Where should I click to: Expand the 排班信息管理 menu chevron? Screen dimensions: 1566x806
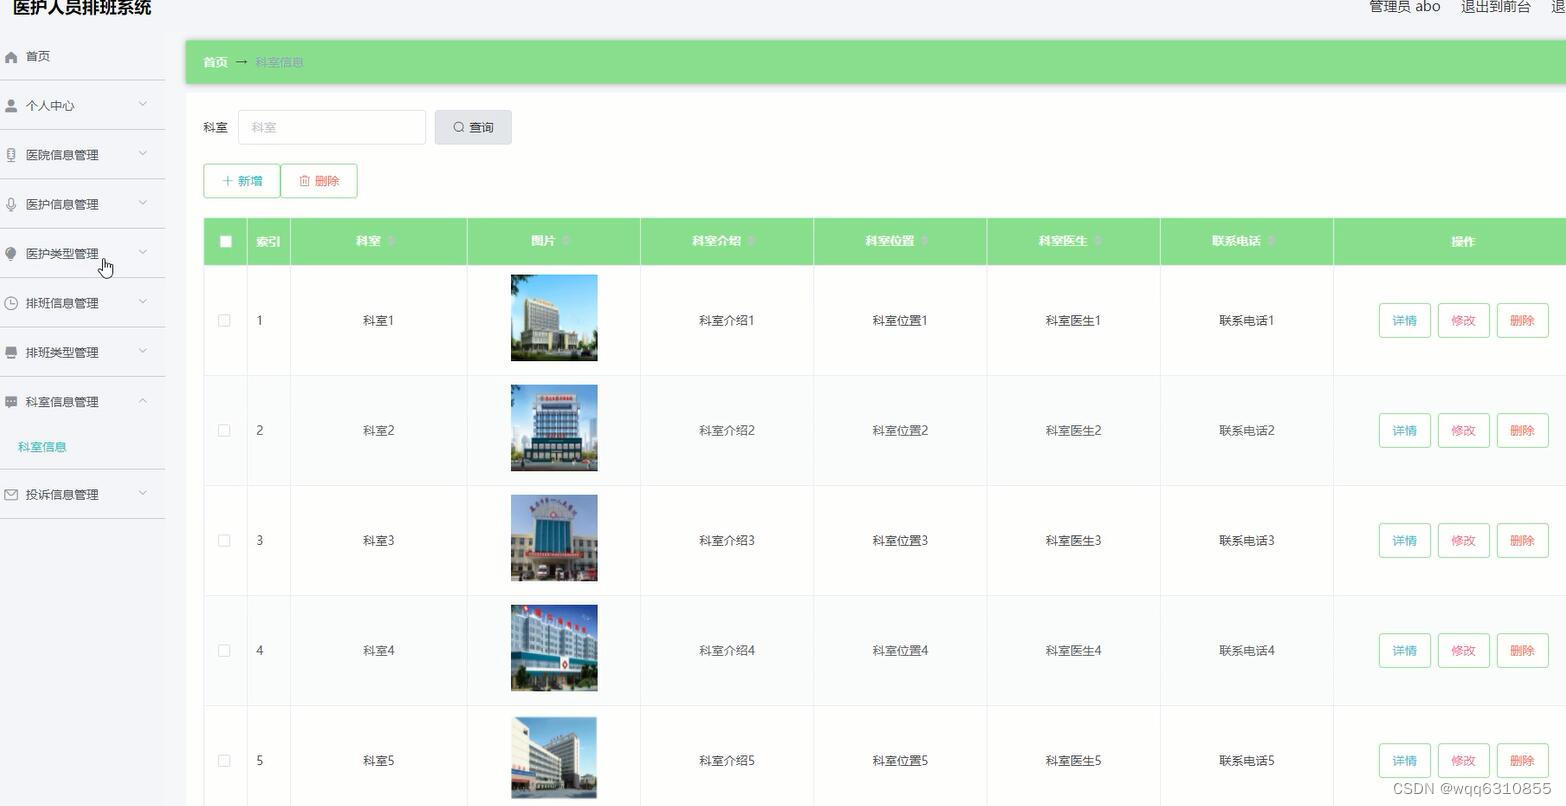[143, 302]
